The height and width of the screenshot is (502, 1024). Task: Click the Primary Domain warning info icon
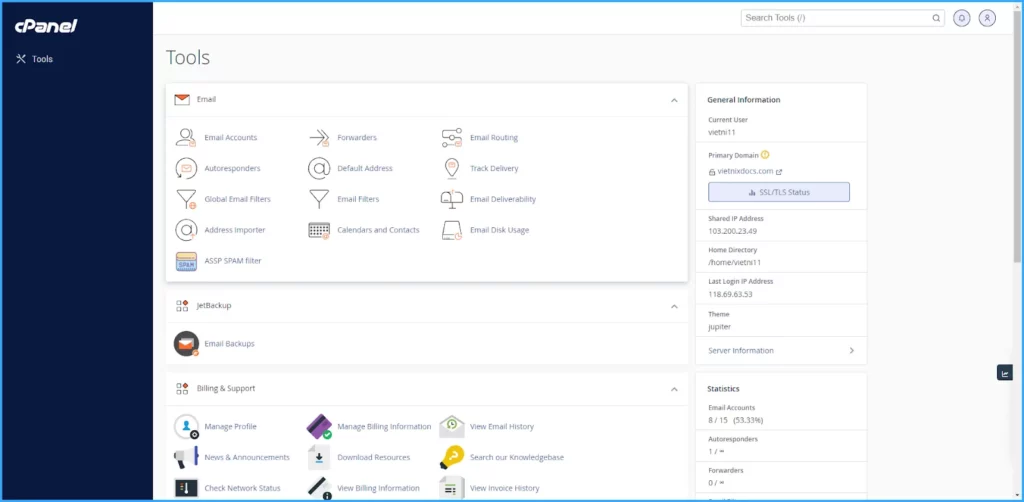click(765, 155)
